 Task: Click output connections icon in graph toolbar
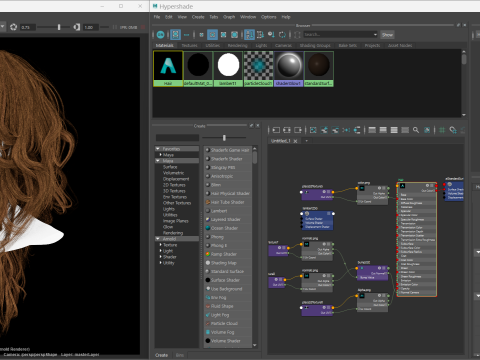(298, 130)
